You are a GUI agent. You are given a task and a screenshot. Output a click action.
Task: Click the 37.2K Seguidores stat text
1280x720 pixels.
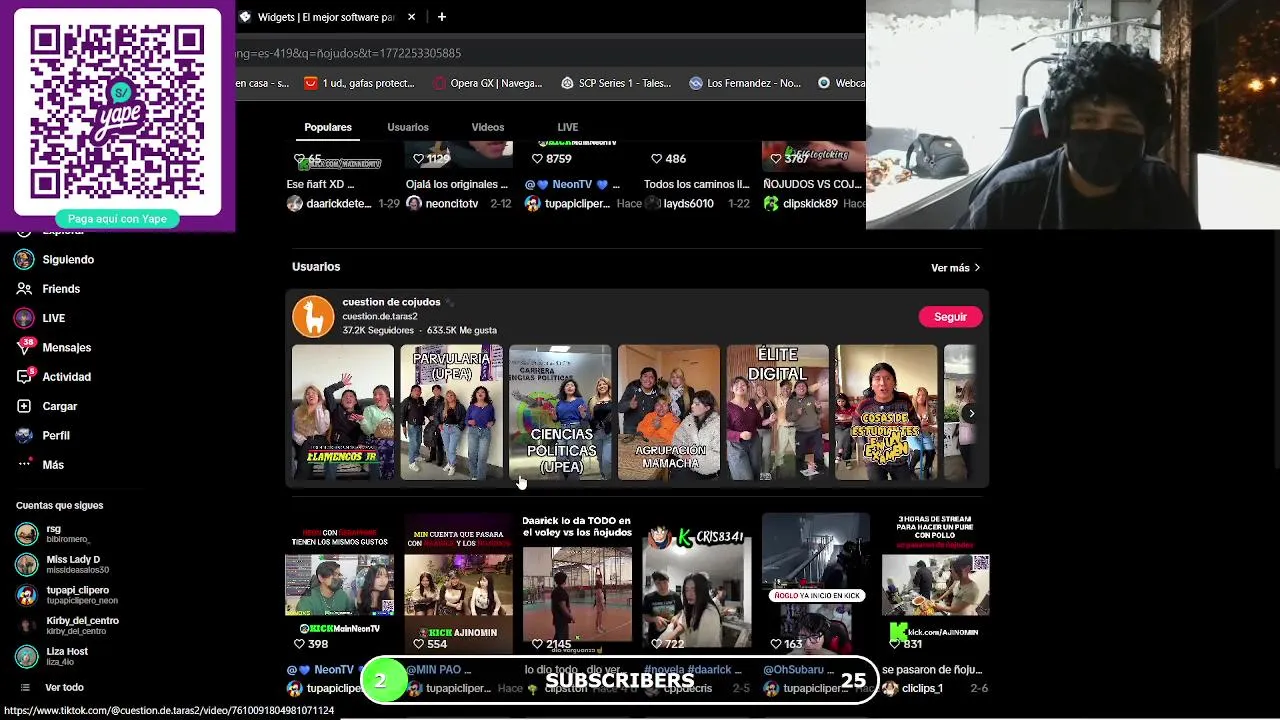click(x=378, y=330)
